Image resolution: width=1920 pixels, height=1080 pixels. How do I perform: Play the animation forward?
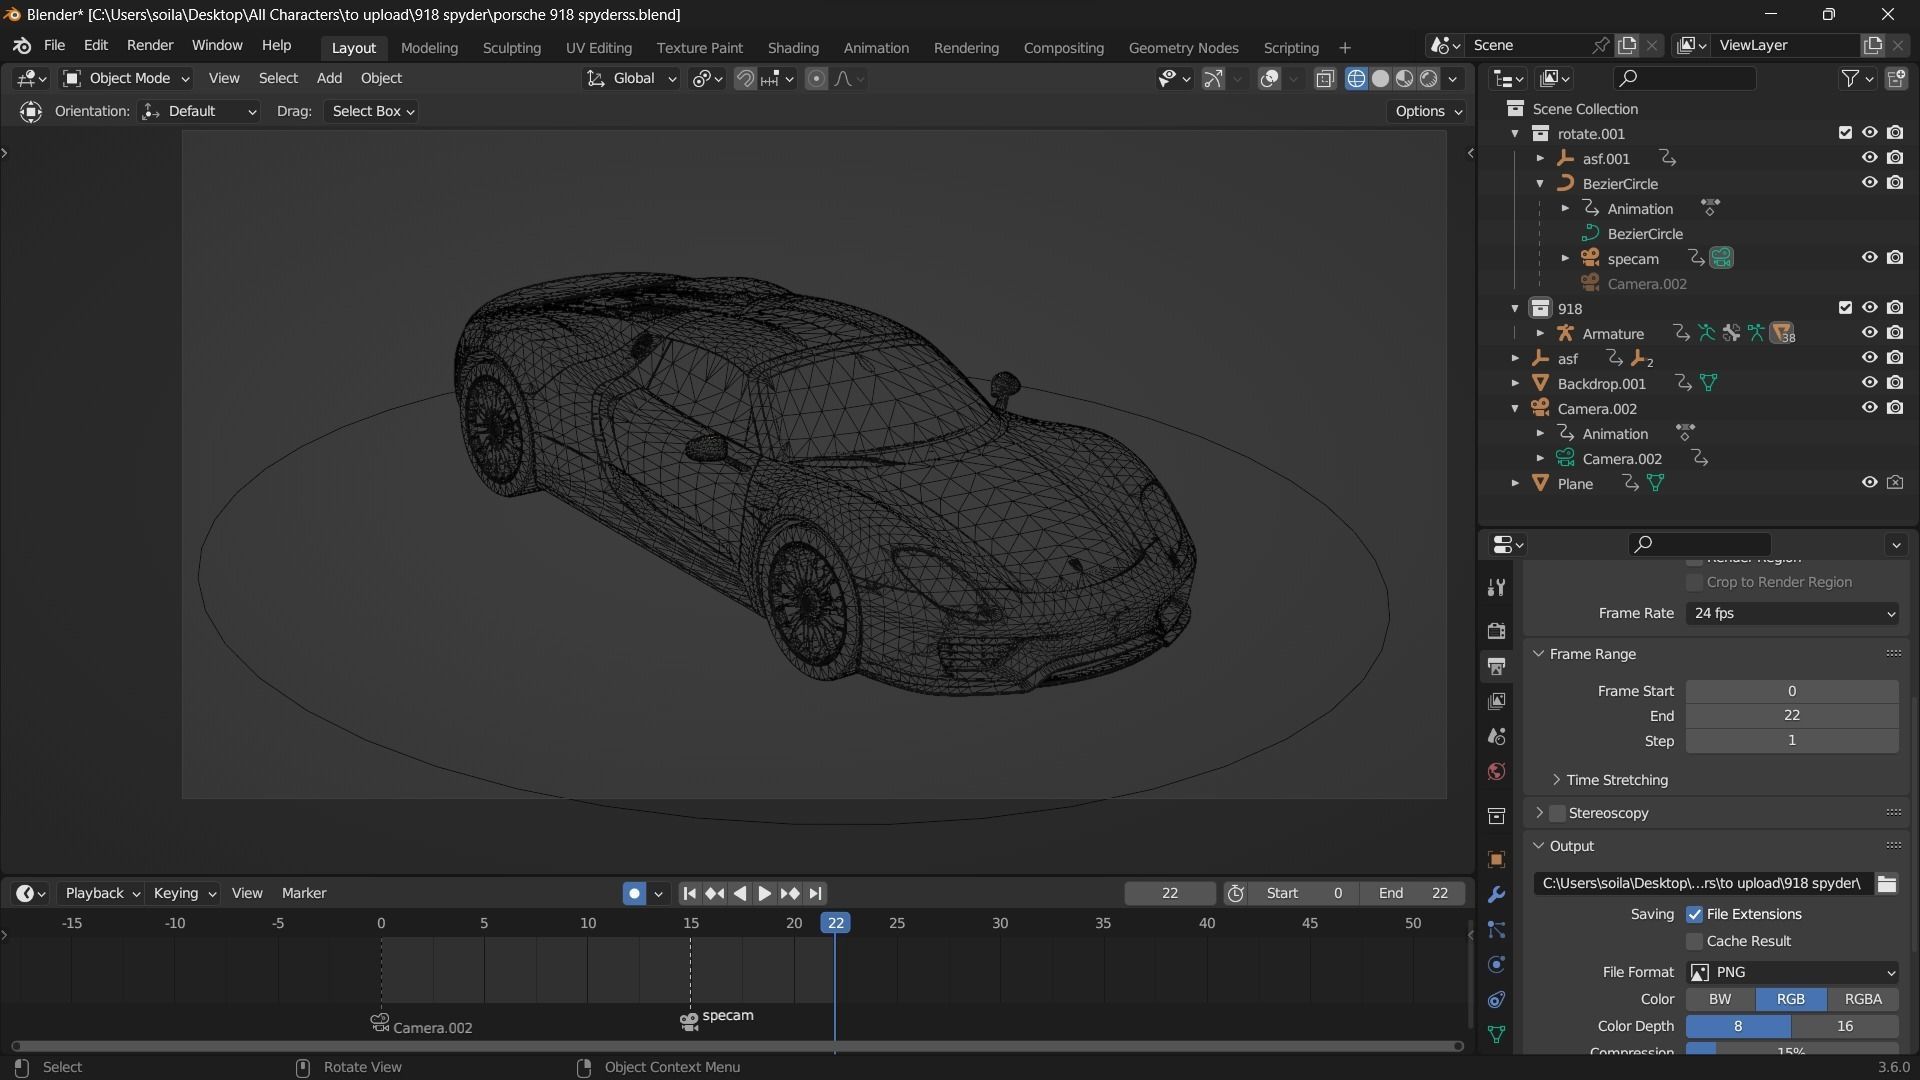[764, 893]
